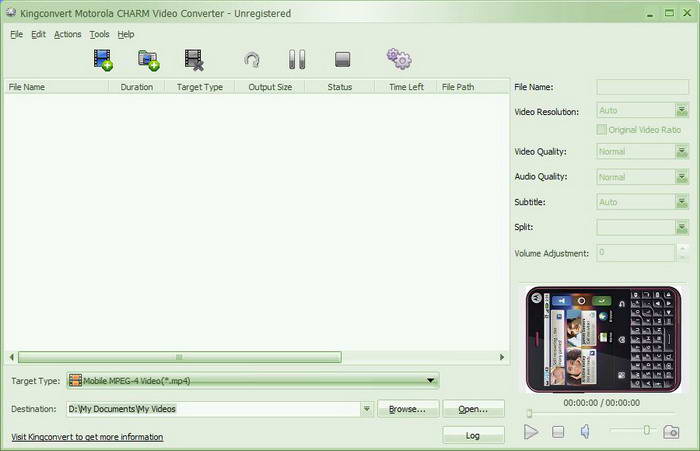Screen dimensions: 700x451
Task: Play the preview video
Action: [530, 432]
